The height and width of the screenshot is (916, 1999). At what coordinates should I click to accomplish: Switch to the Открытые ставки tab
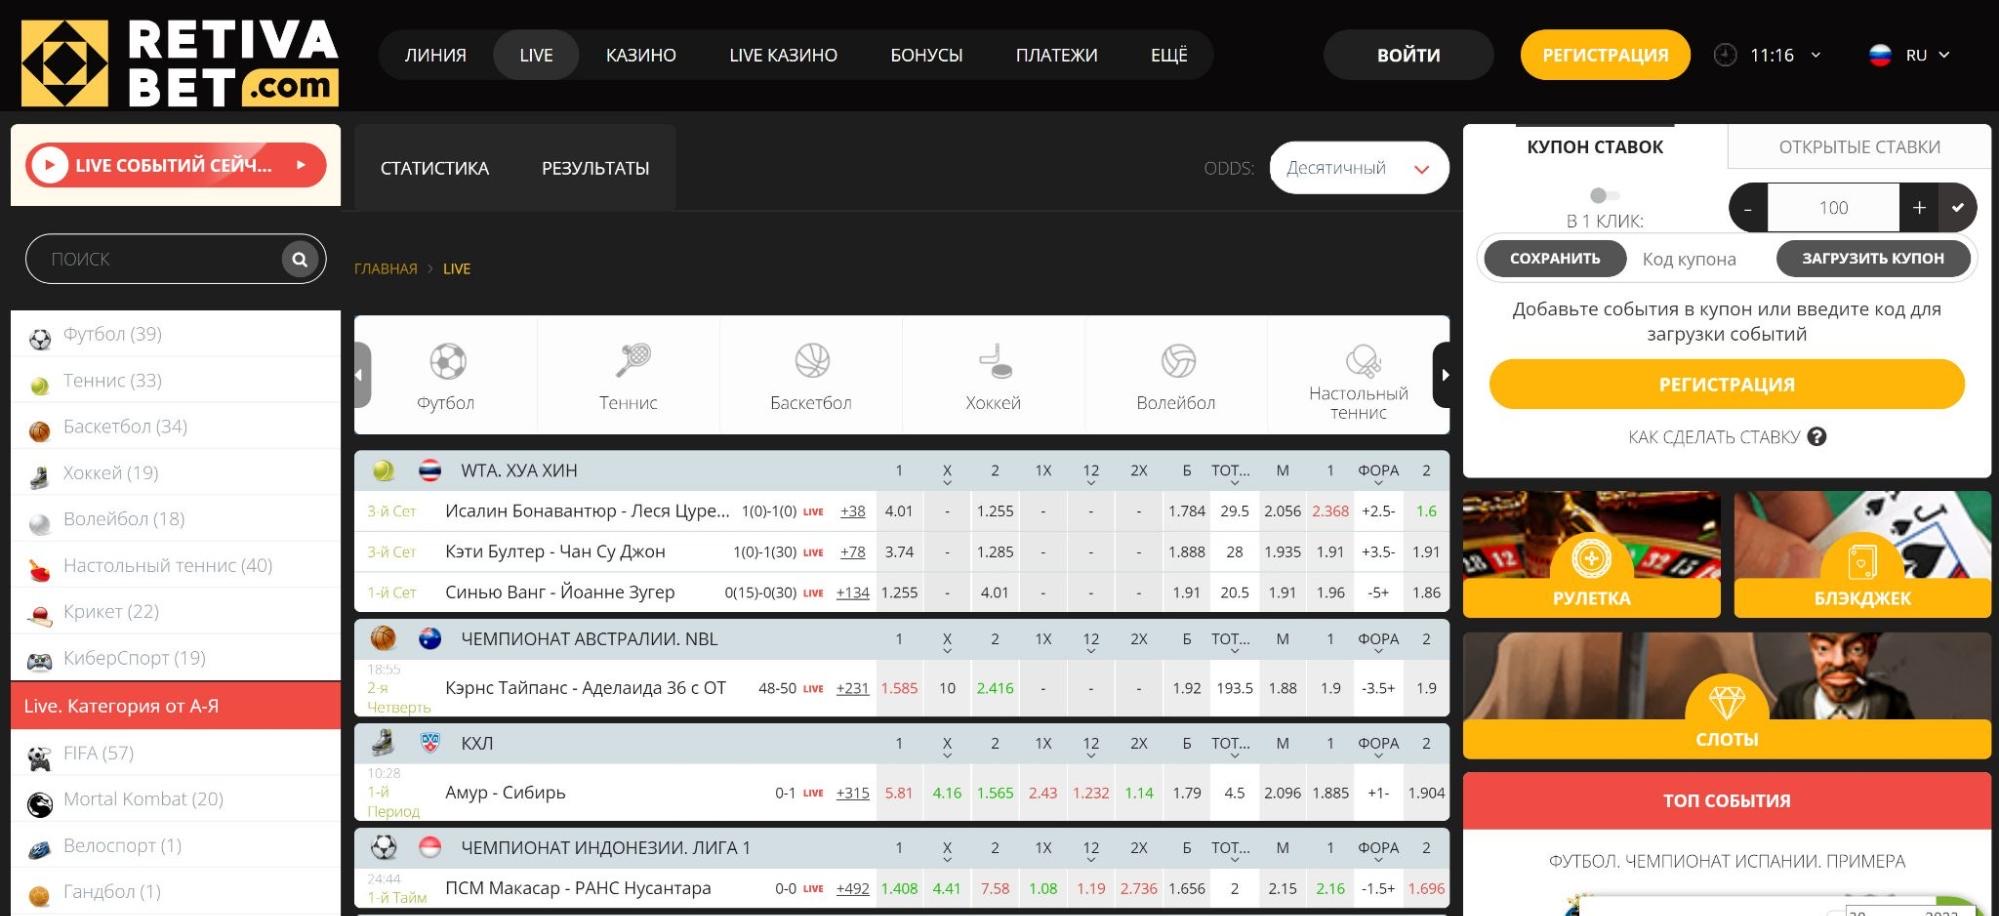point(1859,147)
